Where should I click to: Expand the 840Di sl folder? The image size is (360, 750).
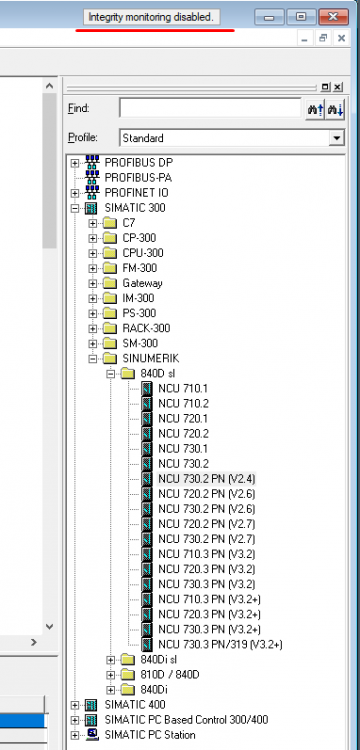point(111,660)
